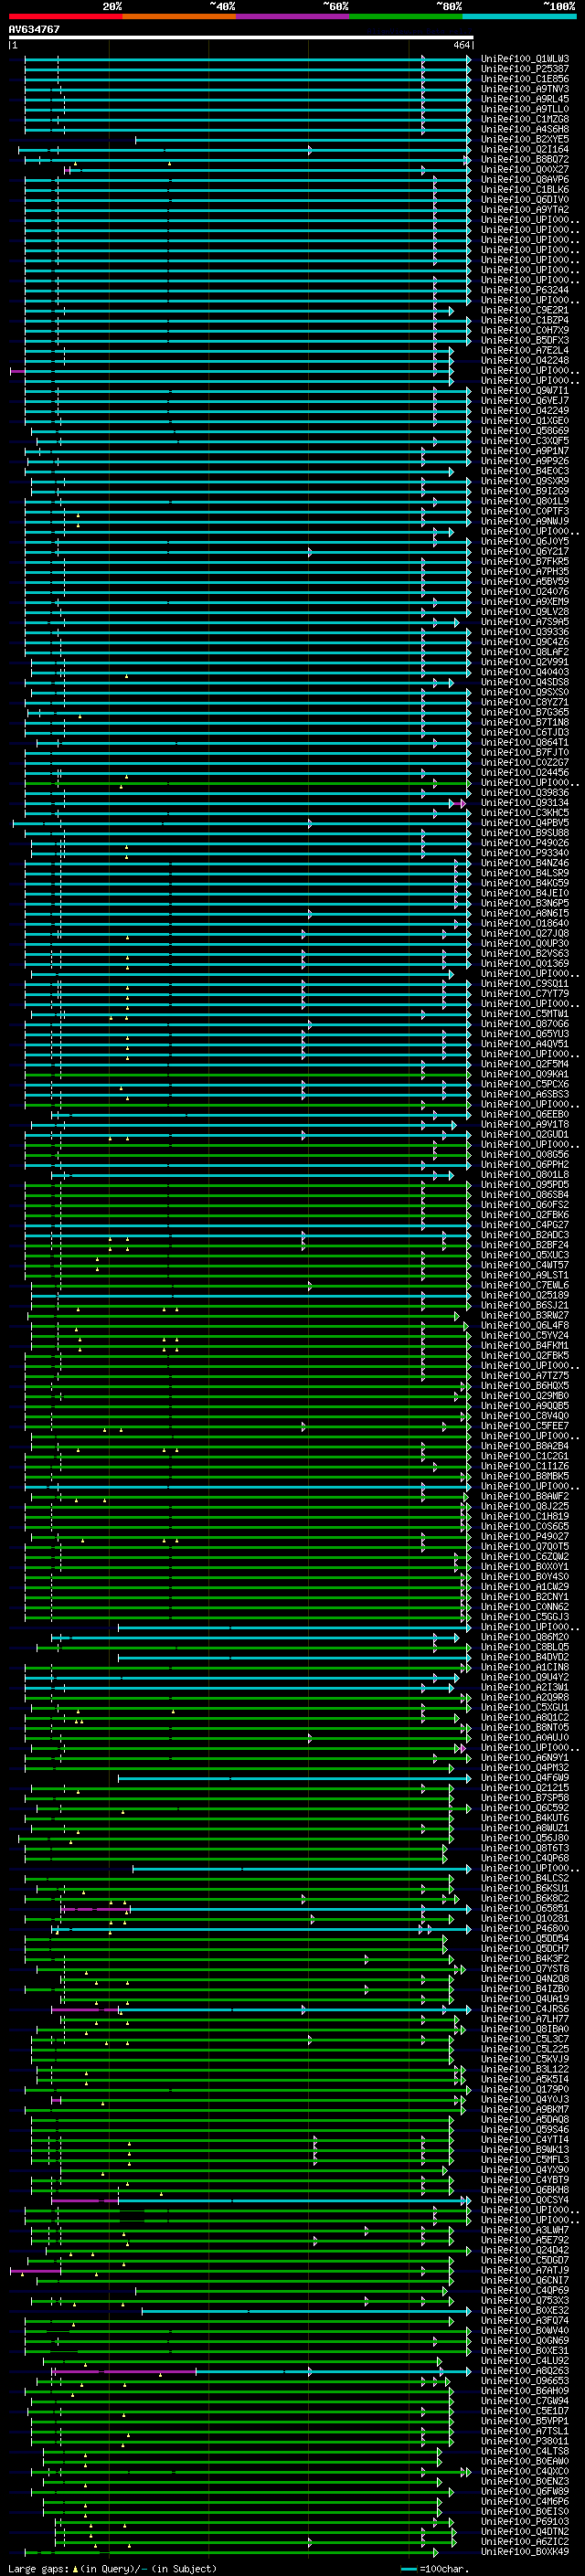The height and width of the screenshot is (2576, 585).
Task: Click the UniRef100_P63244 label
Action: (x=524, y=290)
